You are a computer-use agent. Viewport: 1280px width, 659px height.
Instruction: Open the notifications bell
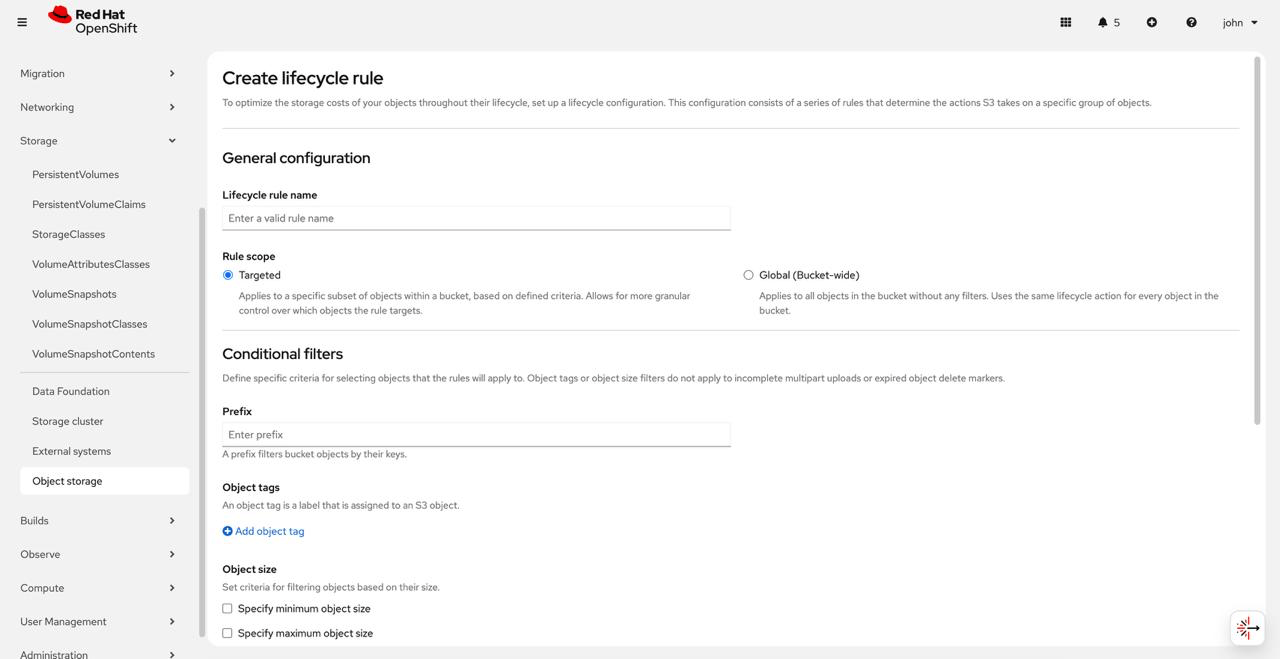(1108, 22)
